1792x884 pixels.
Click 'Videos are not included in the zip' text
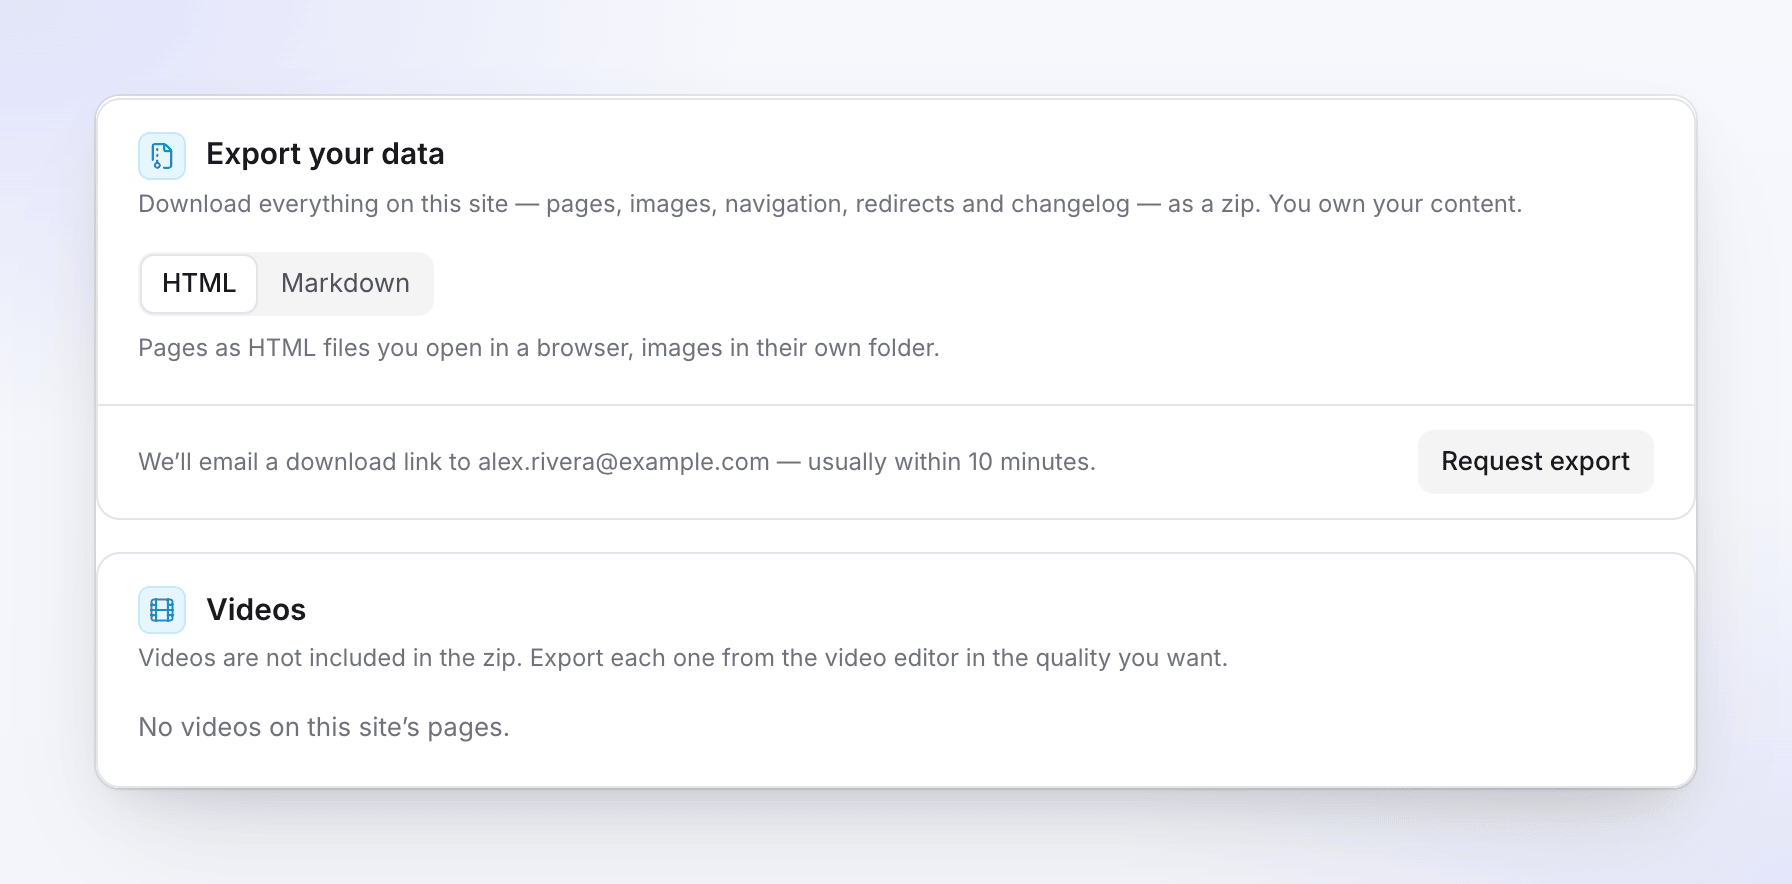[x=330, y=658]
